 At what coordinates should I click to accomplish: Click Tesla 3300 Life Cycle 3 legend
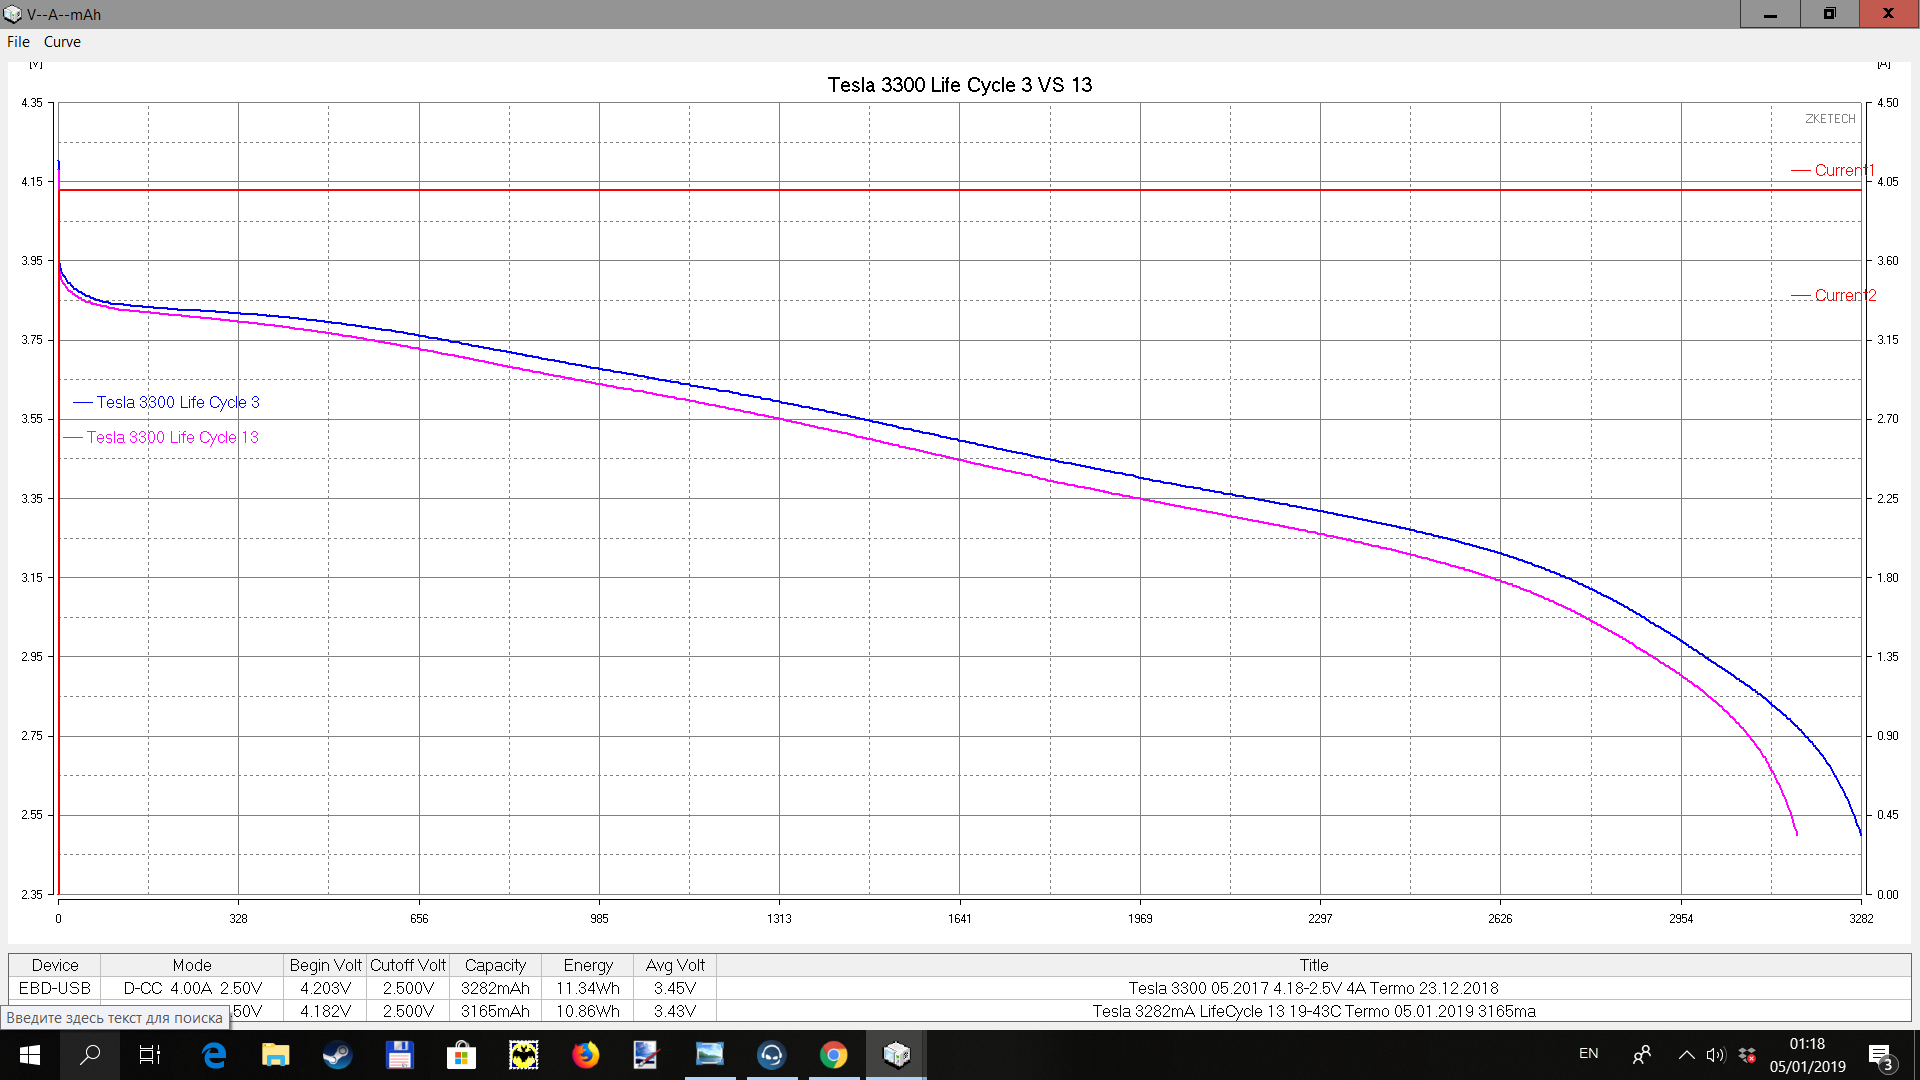[x=177, y=402]
